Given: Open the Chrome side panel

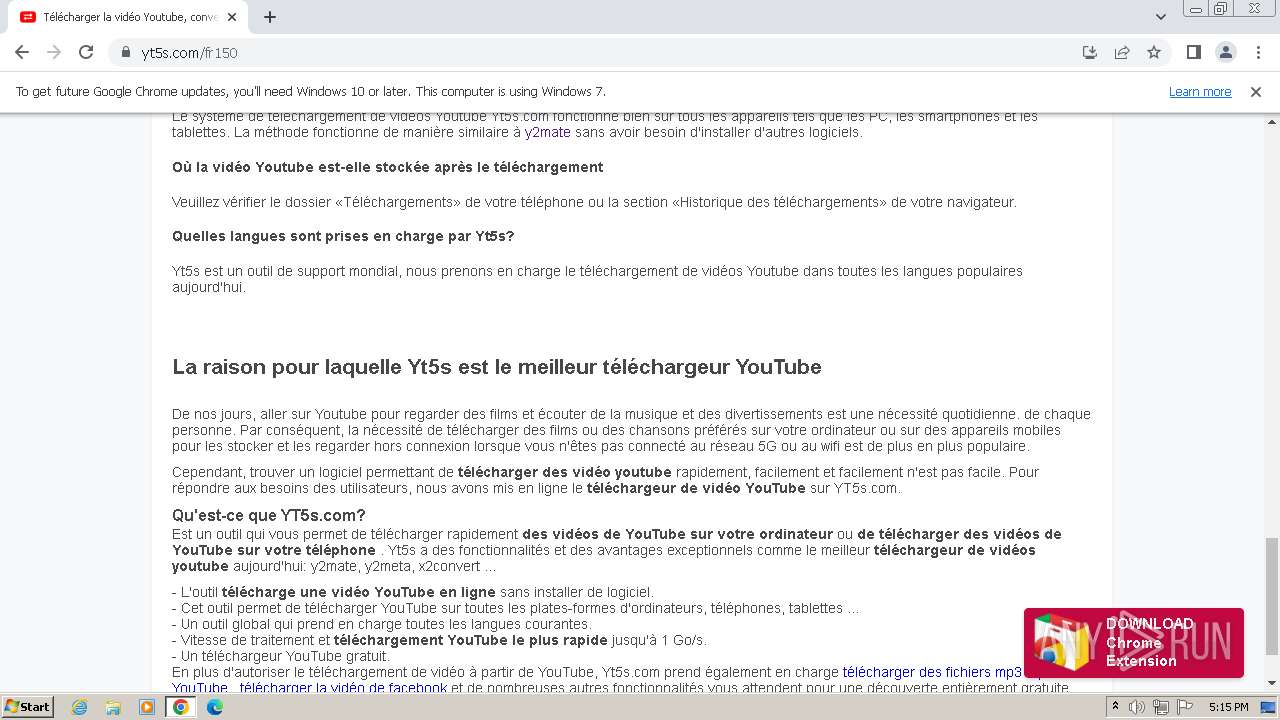Looking at the screenshot, I should point(1193,52).
